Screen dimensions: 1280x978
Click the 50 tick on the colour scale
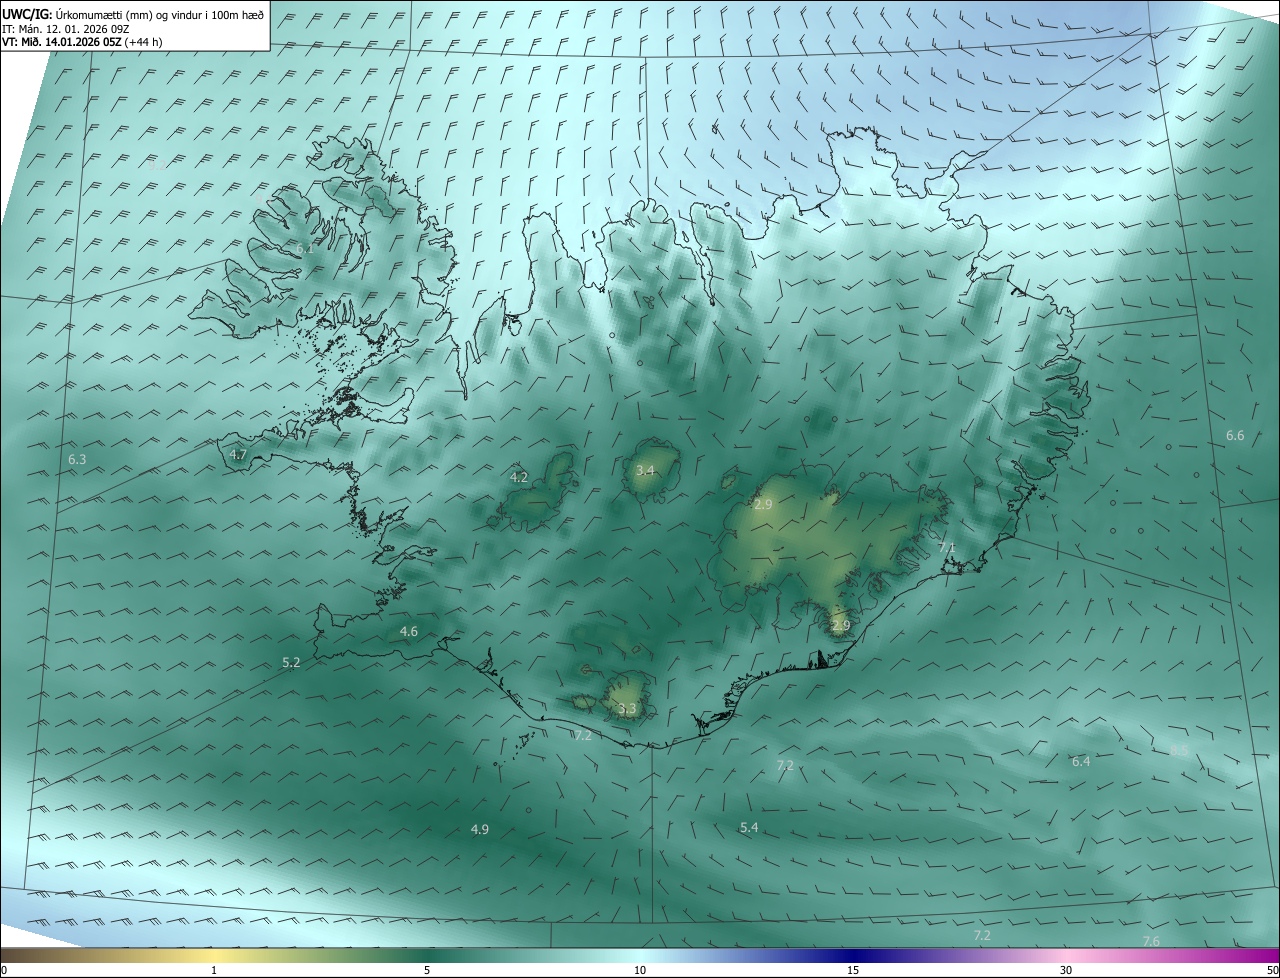click(1272, 970)
